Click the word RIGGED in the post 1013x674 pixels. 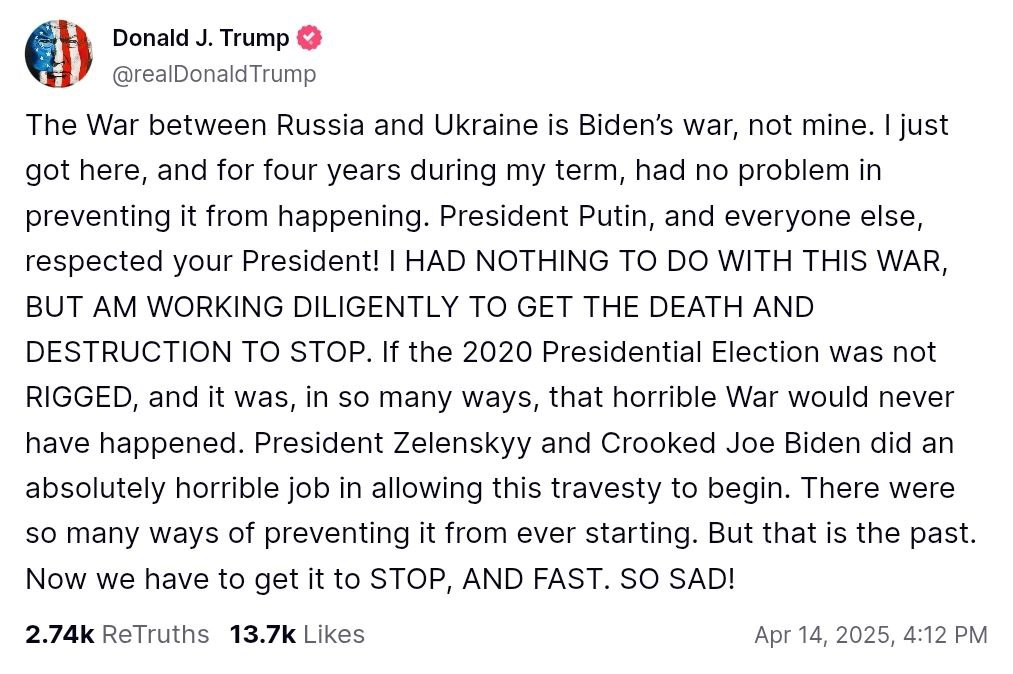[x=78, y=397]
